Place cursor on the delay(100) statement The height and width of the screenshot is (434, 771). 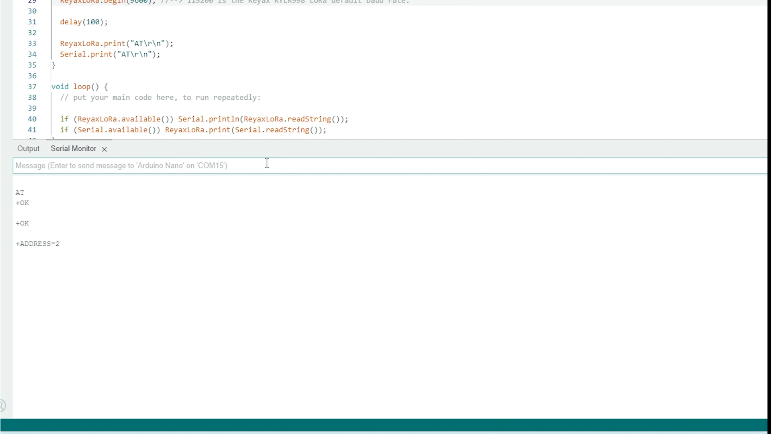coord(84,21)
